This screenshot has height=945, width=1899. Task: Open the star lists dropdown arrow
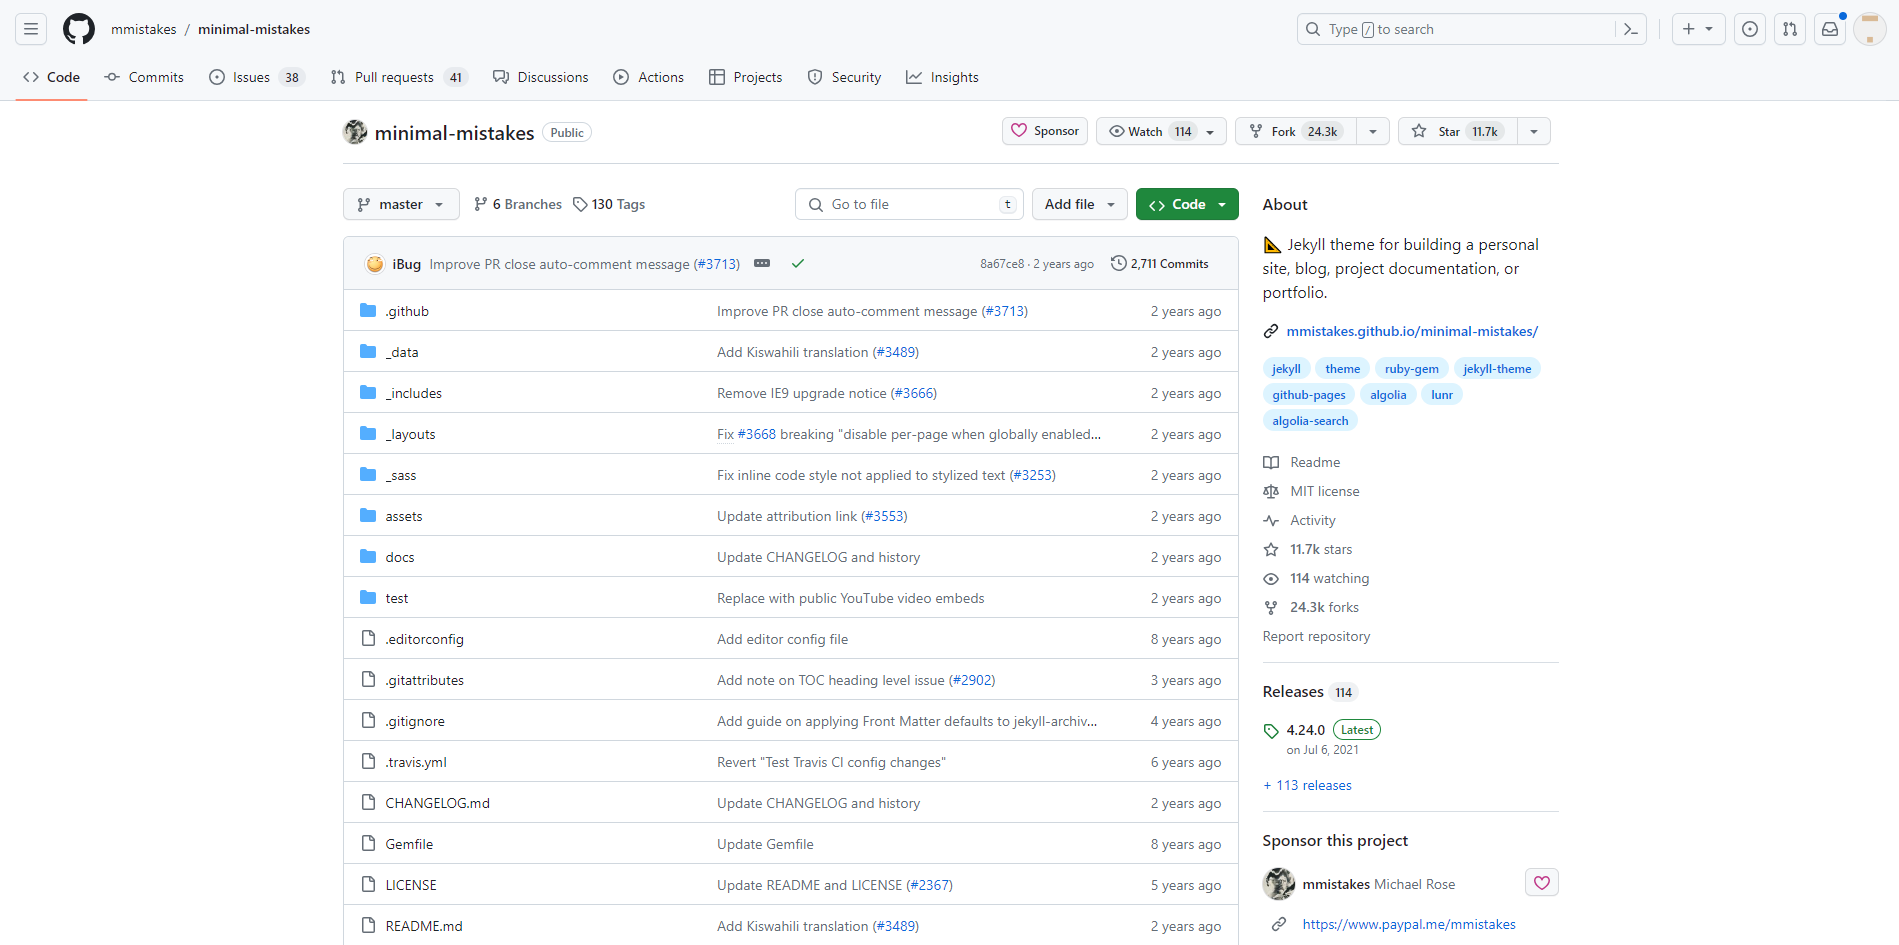(1534, 131)
